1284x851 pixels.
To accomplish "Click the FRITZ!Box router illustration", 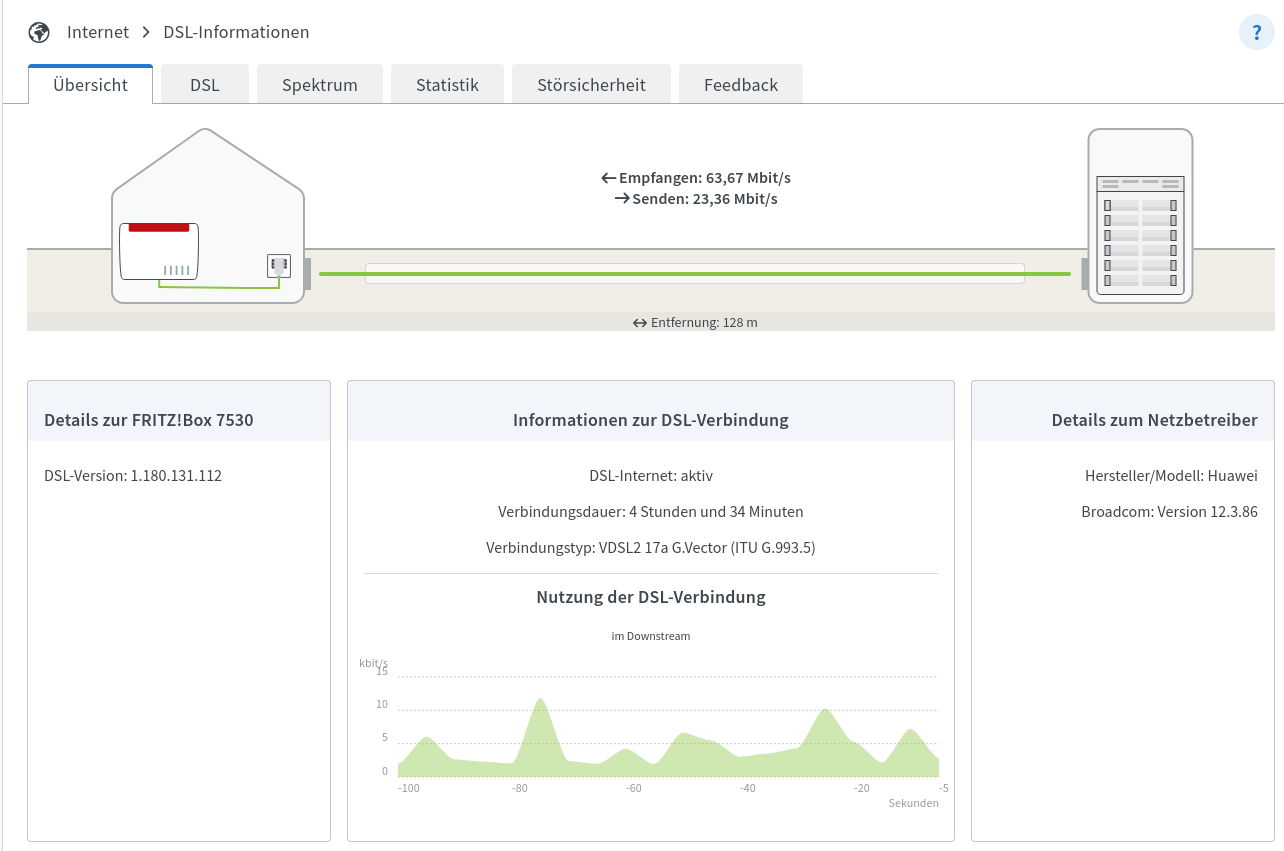I will 159,251.
